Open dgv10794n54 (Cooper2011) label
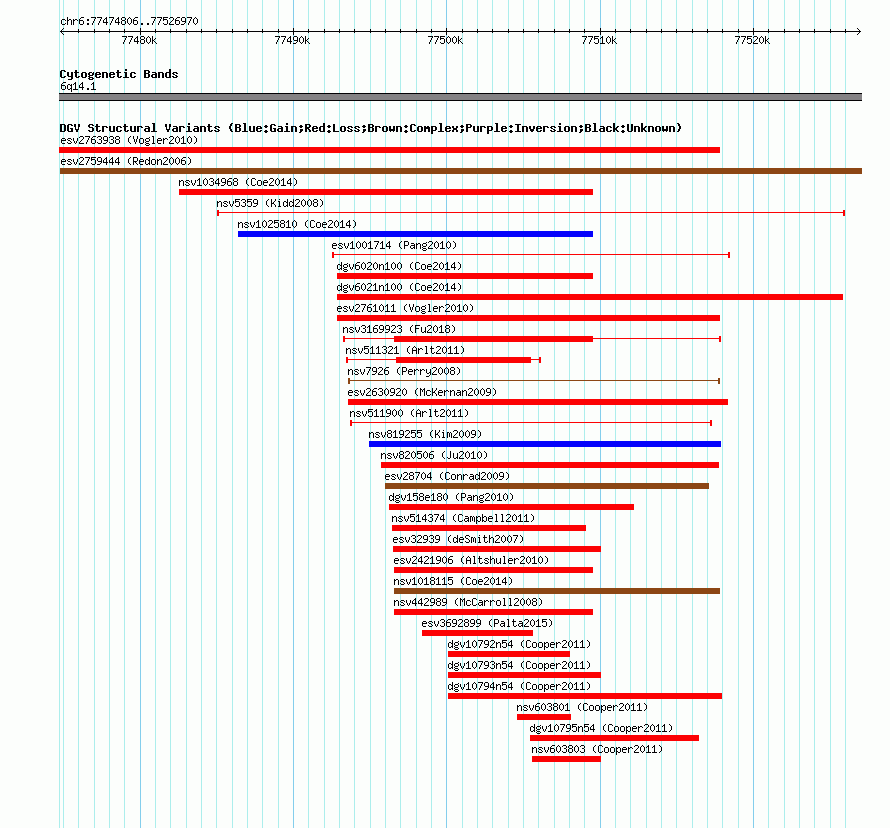Viewport: 890px width, 828px height. (519, 686)
